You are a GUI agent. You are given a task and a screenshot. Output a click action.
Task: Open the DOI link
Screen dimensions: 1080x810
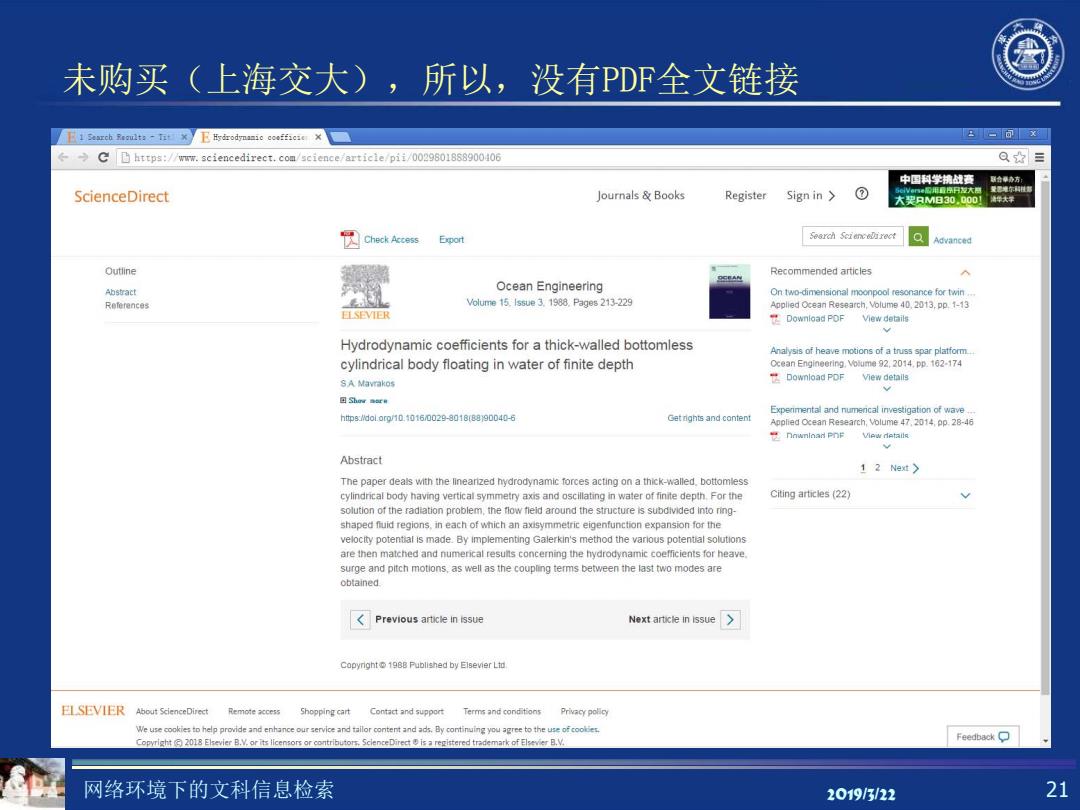[428, 418]
